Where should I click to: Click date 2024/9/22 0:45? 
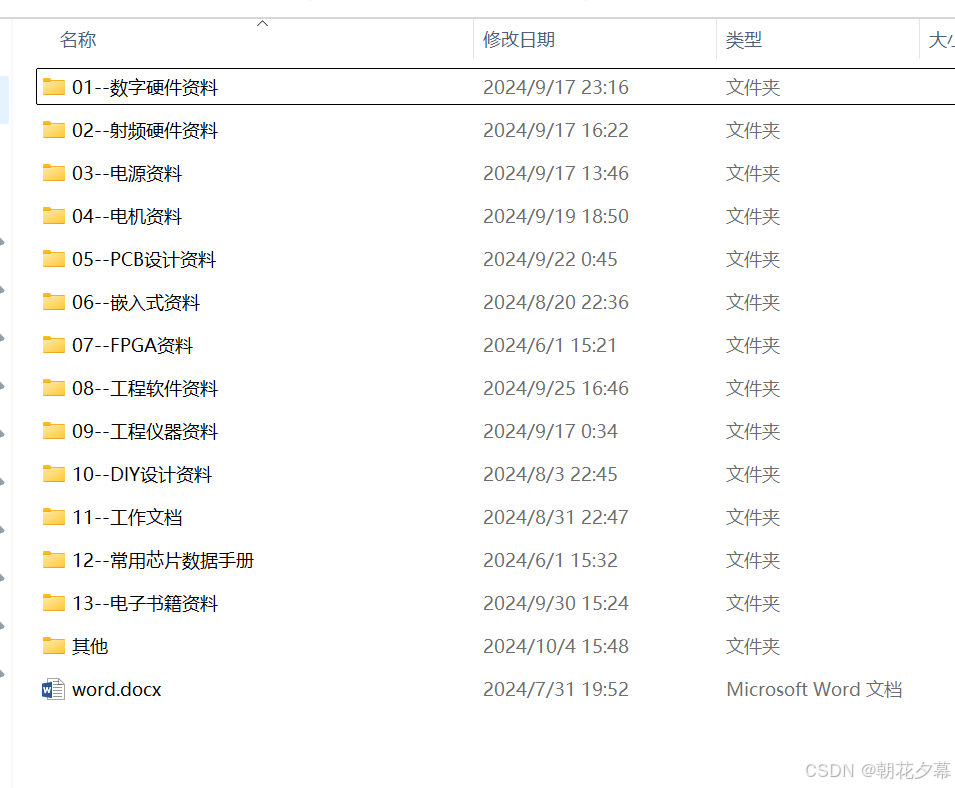[x=550, y=259]
